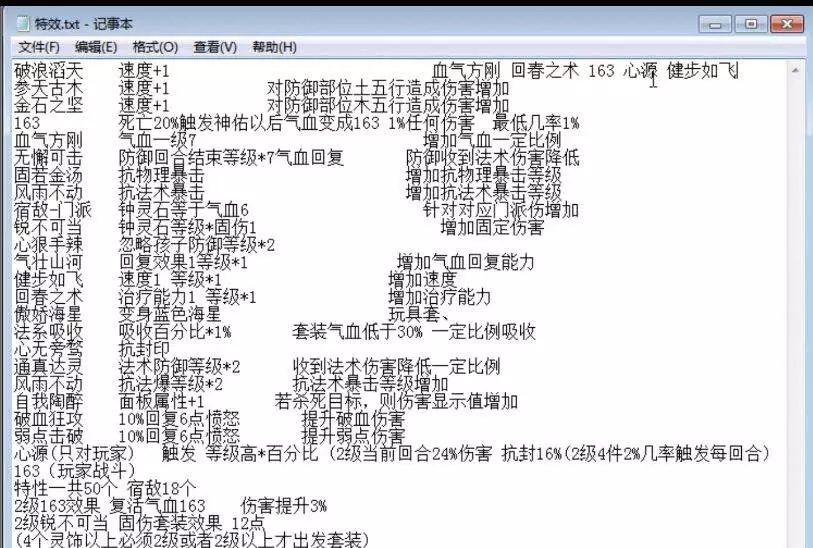Click on the text 心源(只对玩家)
Screen dimensions: 813x548
pos(74,454)
